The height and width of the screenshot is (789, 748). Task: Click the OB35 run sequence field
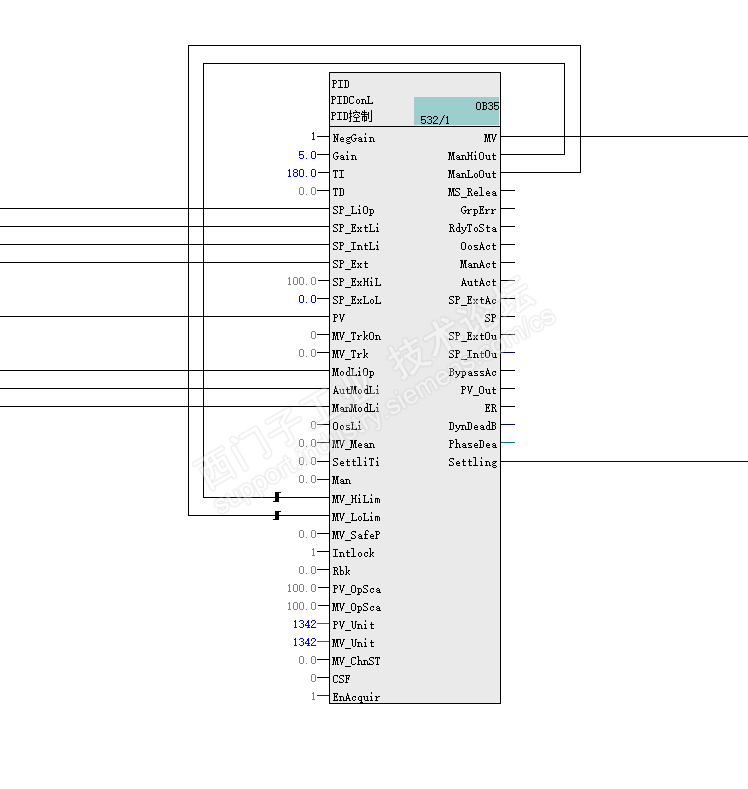click(487, 106)
